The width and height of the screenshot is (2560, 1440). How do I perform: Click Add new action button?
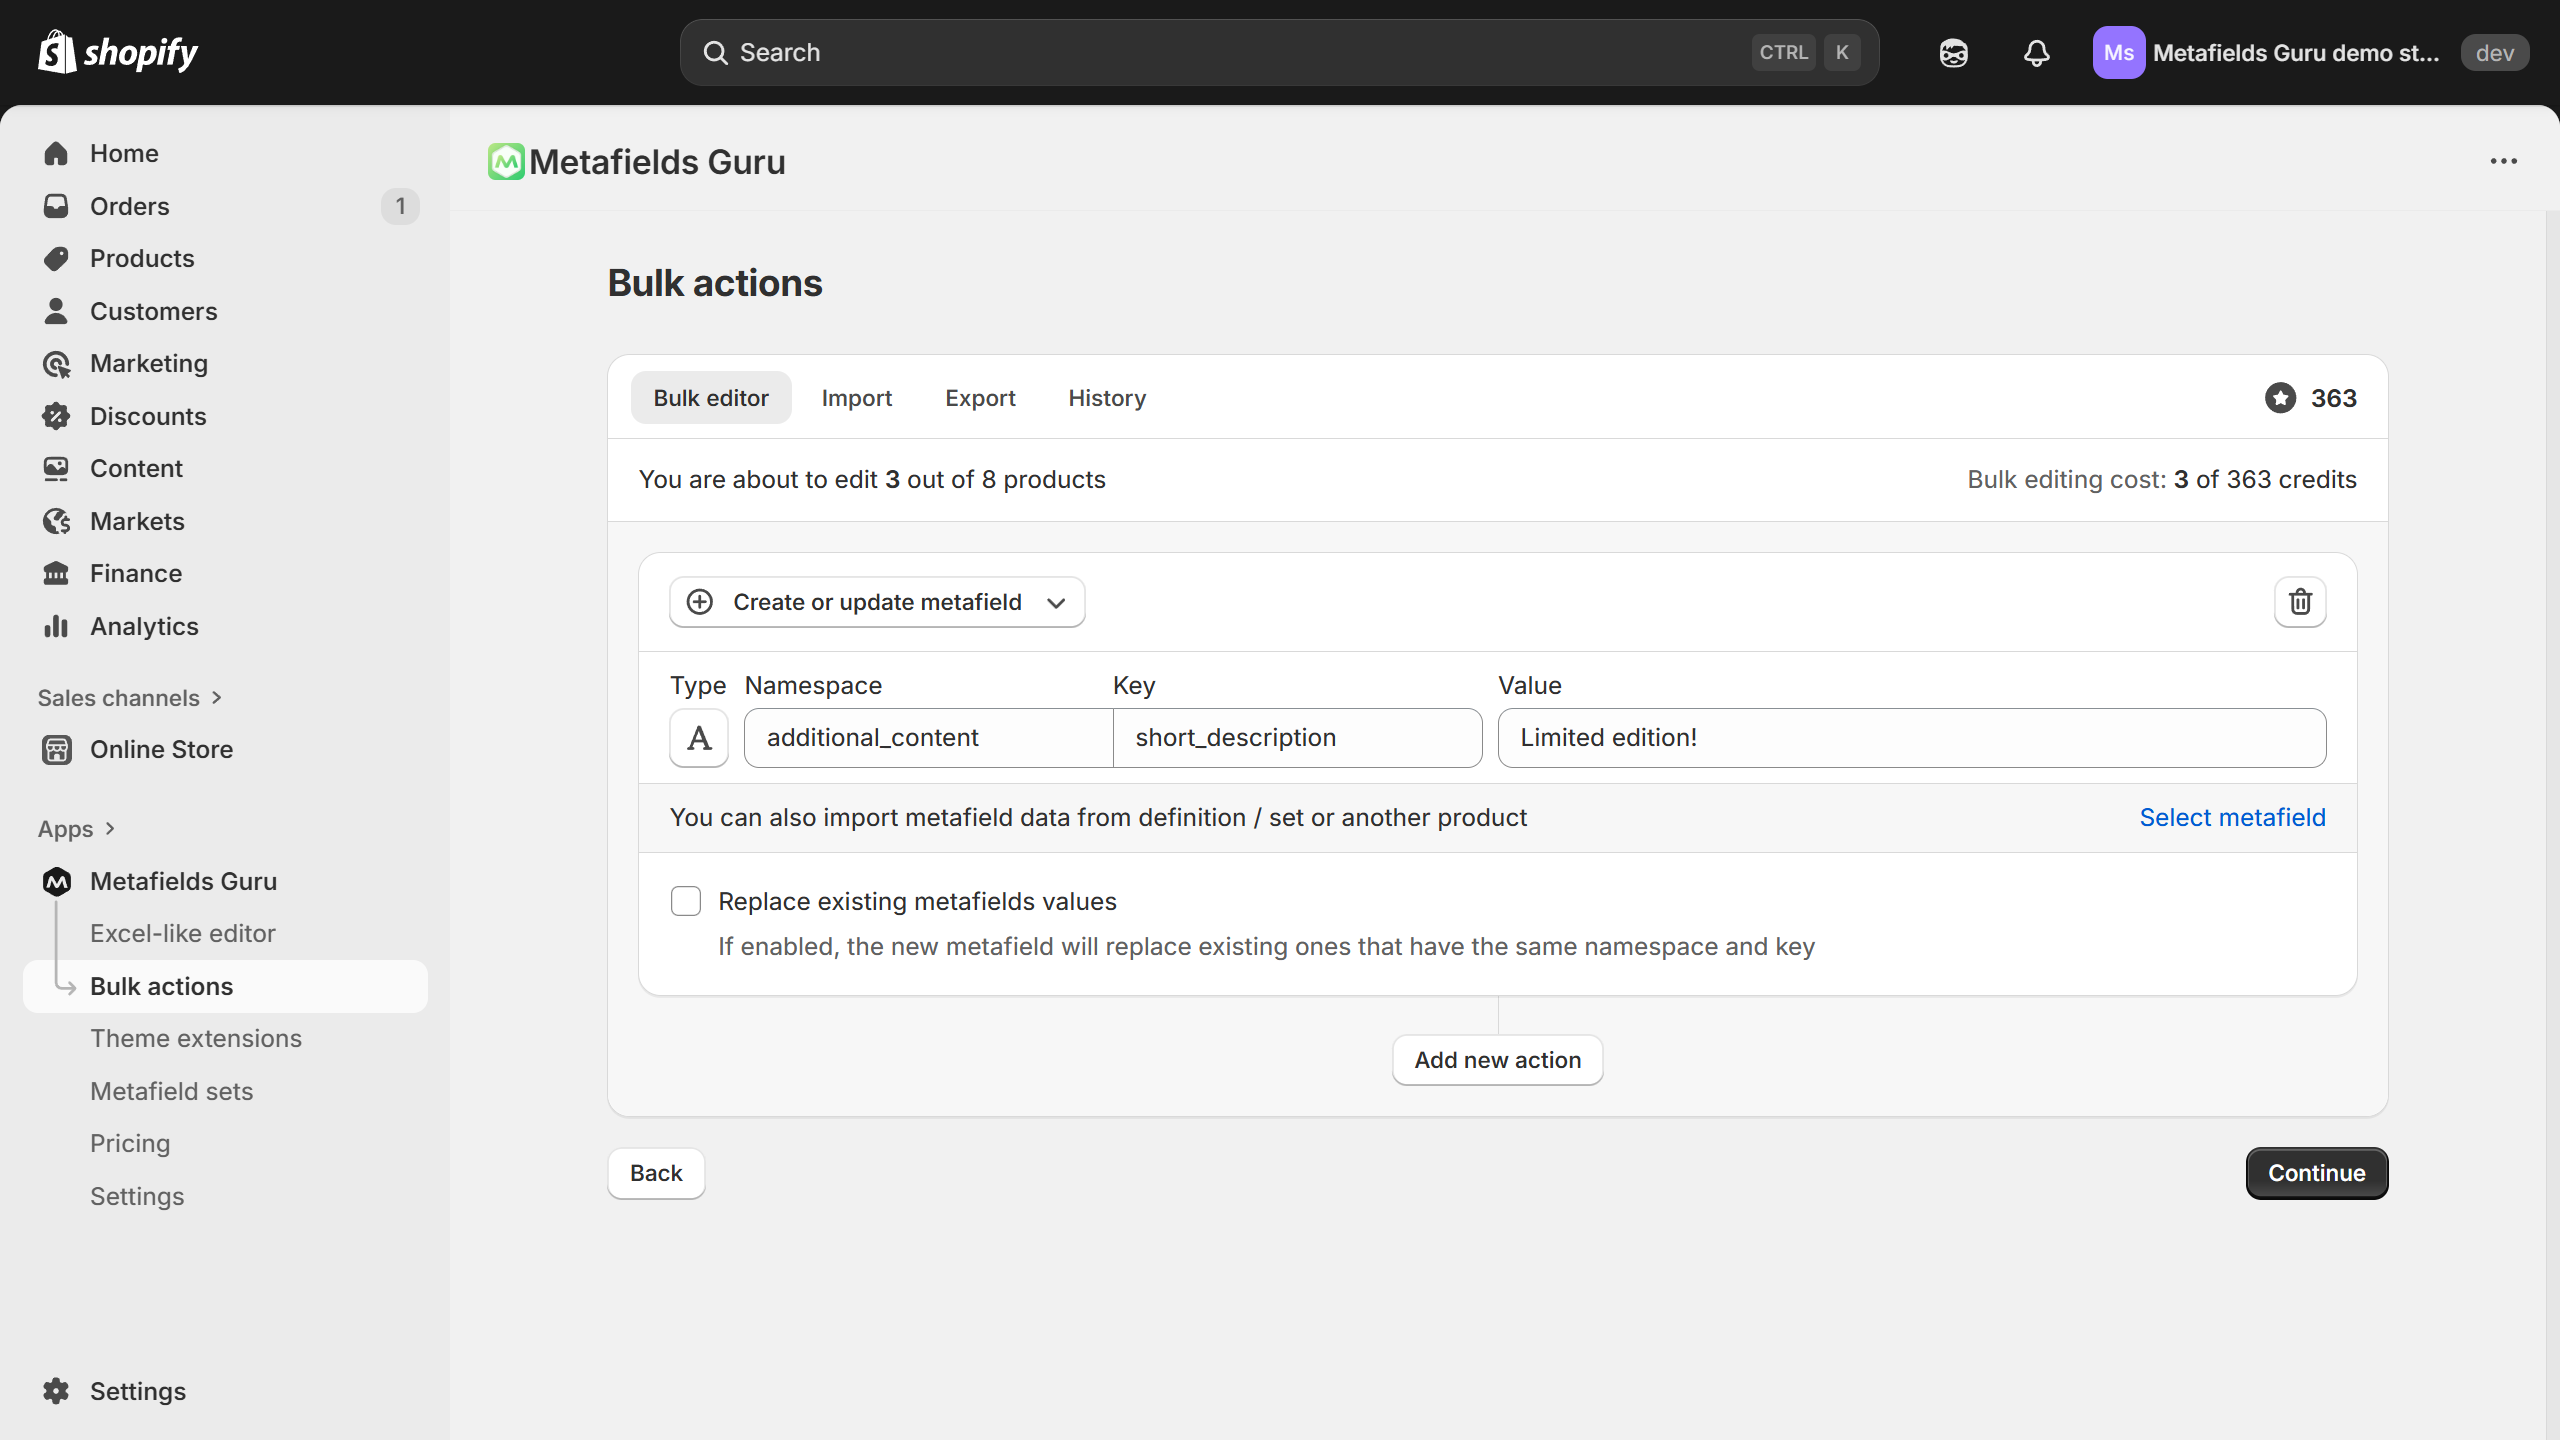point(1497,1060)
